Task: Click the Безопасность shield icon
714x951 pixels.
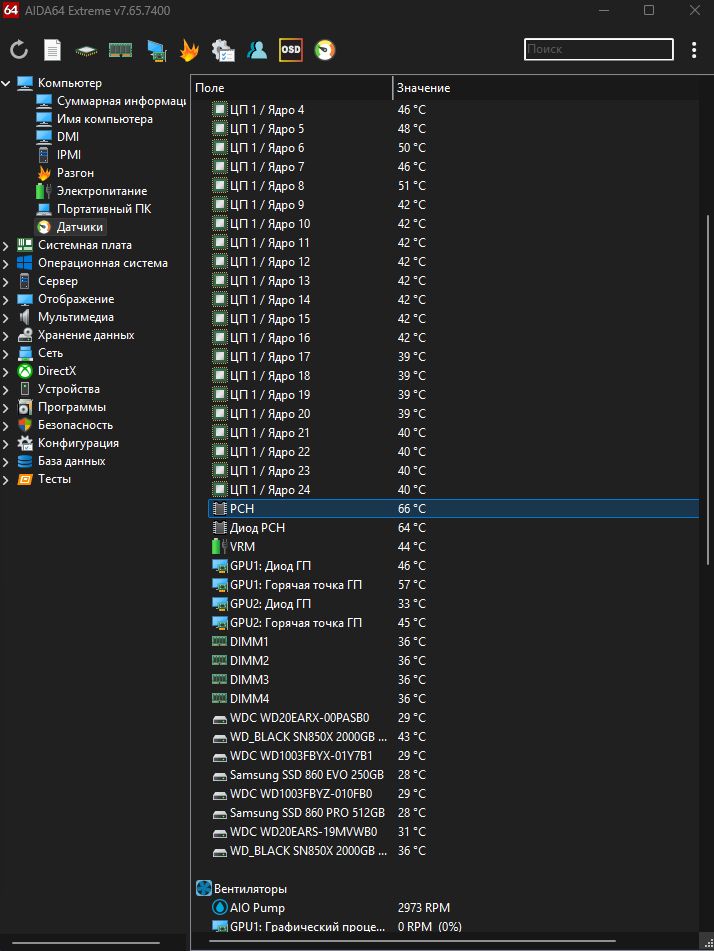Action: (25, 425)
